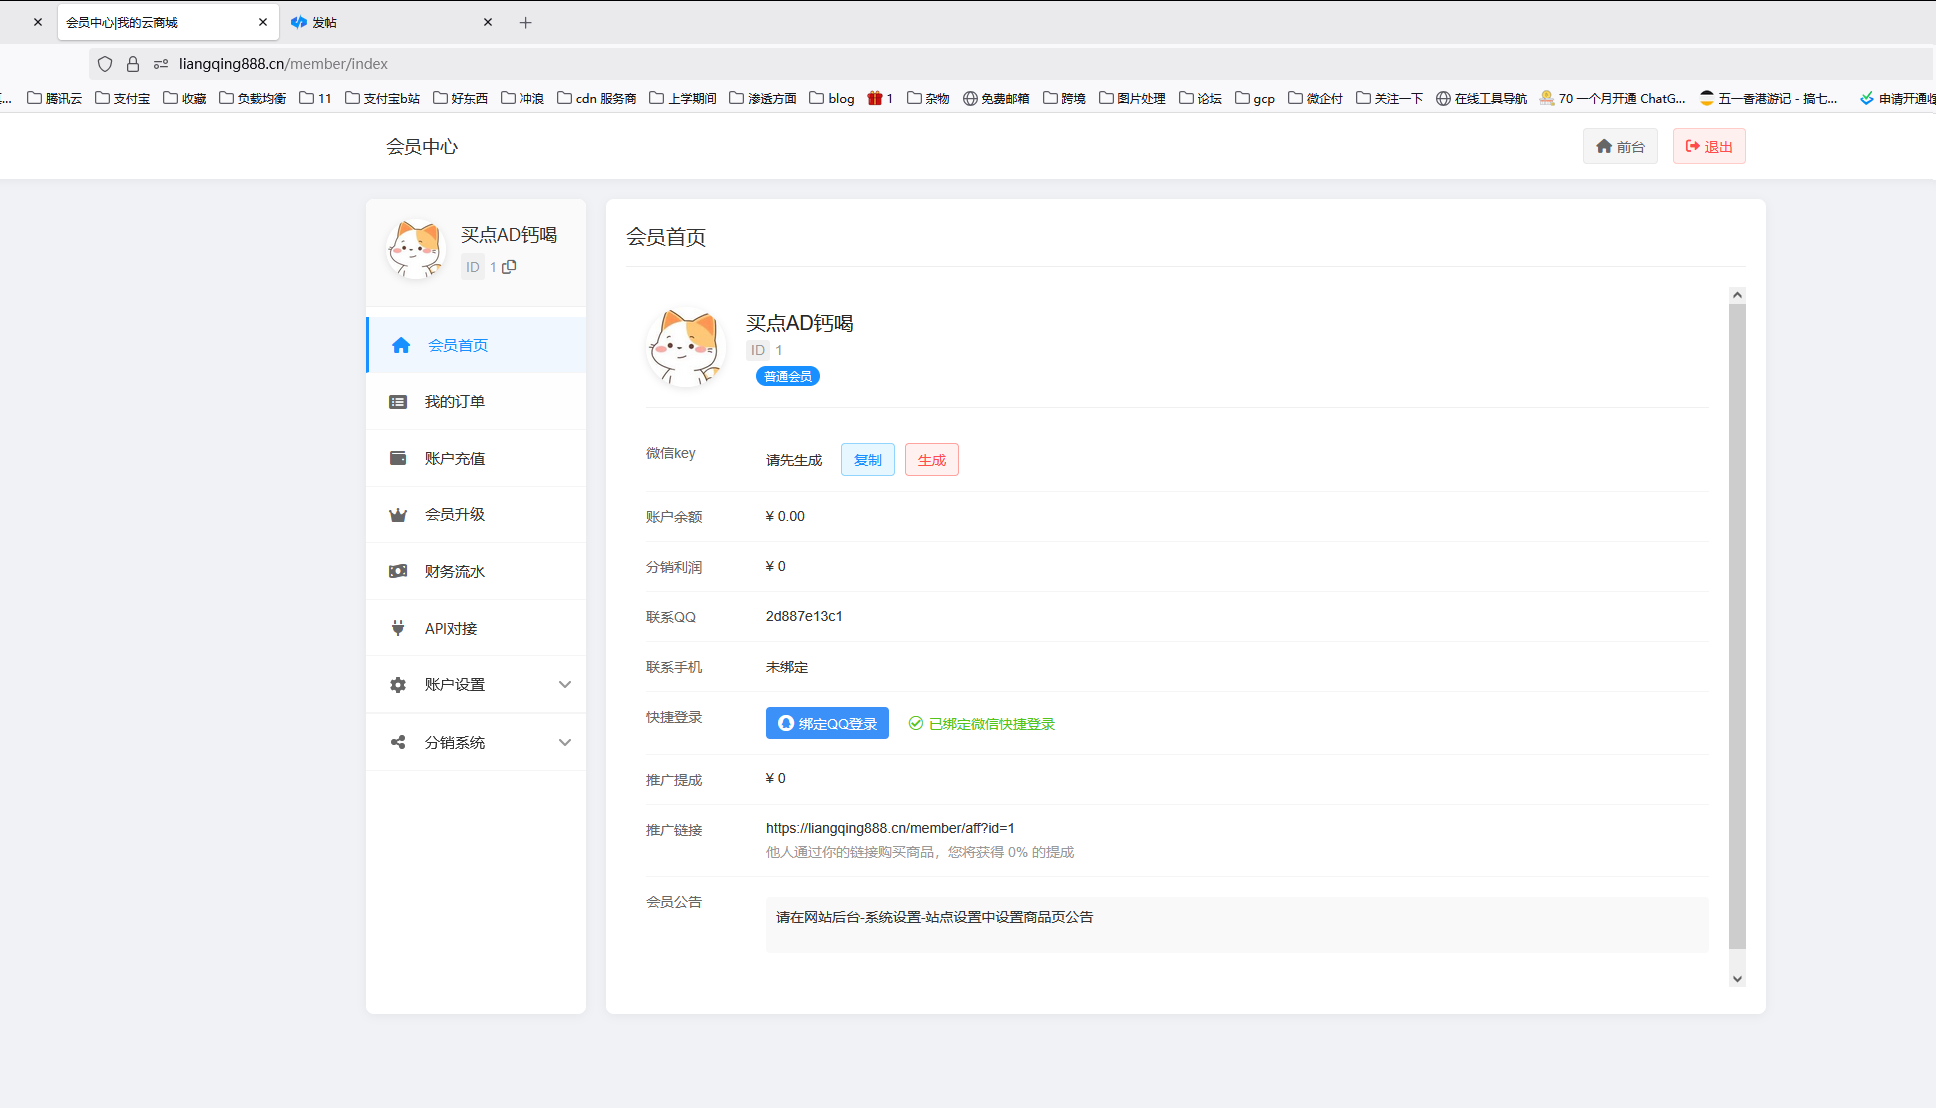Expand the 账户设置 submenu chevron

tap(565, 685)
